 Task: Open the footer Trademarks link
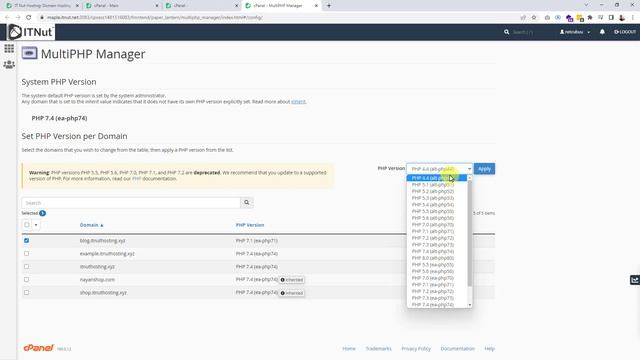pyautogui.click(x=378, y=349)
